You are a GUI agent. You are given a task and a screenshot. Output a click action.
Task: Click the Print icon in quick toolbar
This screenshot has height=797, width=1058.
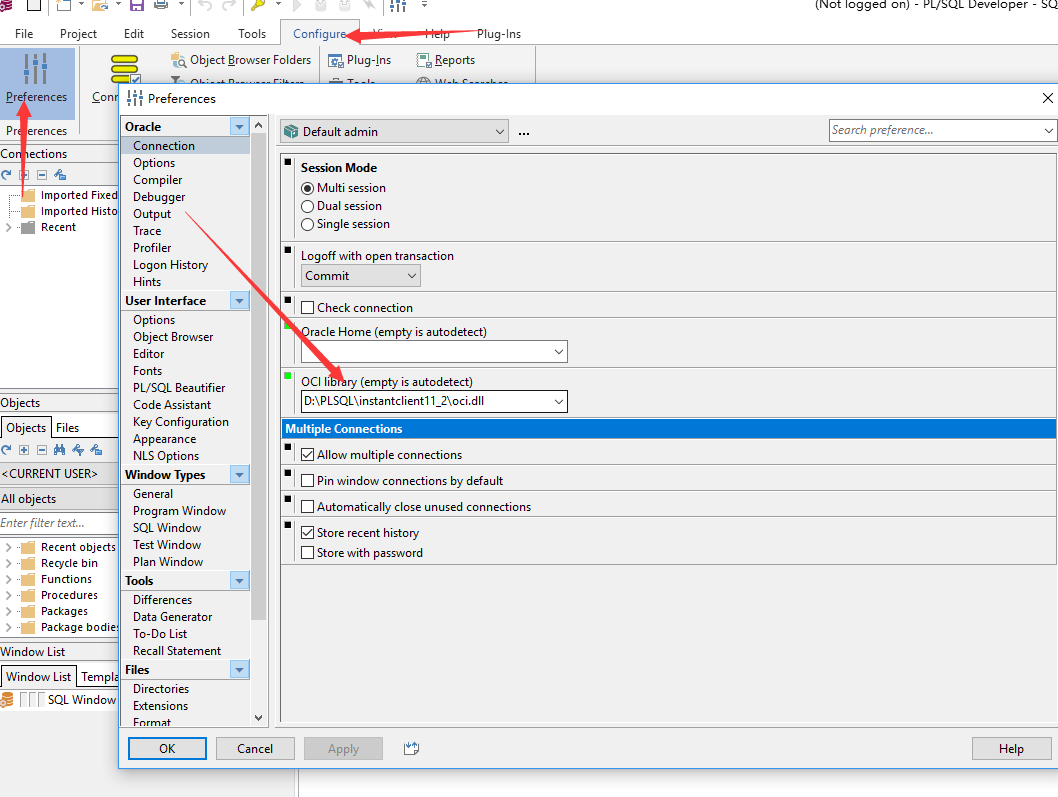(x=161, y=7)
